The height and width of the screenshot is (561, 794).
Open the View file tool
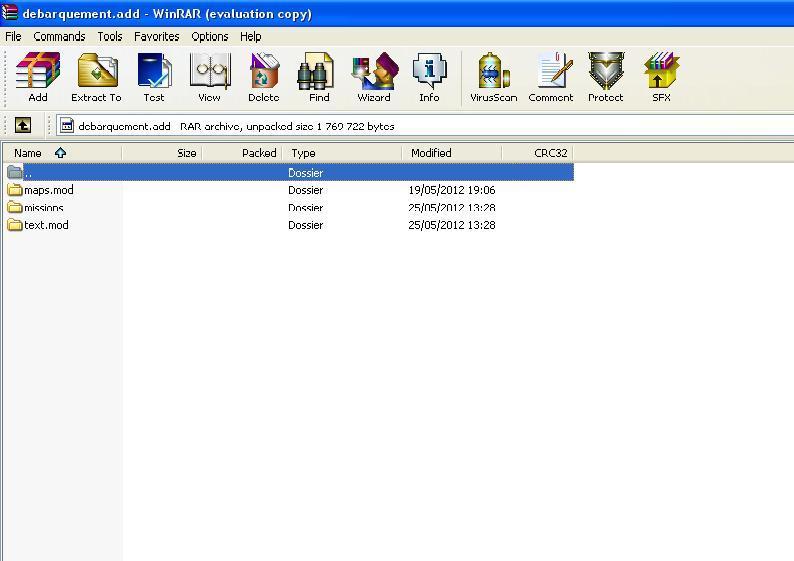(x=209, y=77)
